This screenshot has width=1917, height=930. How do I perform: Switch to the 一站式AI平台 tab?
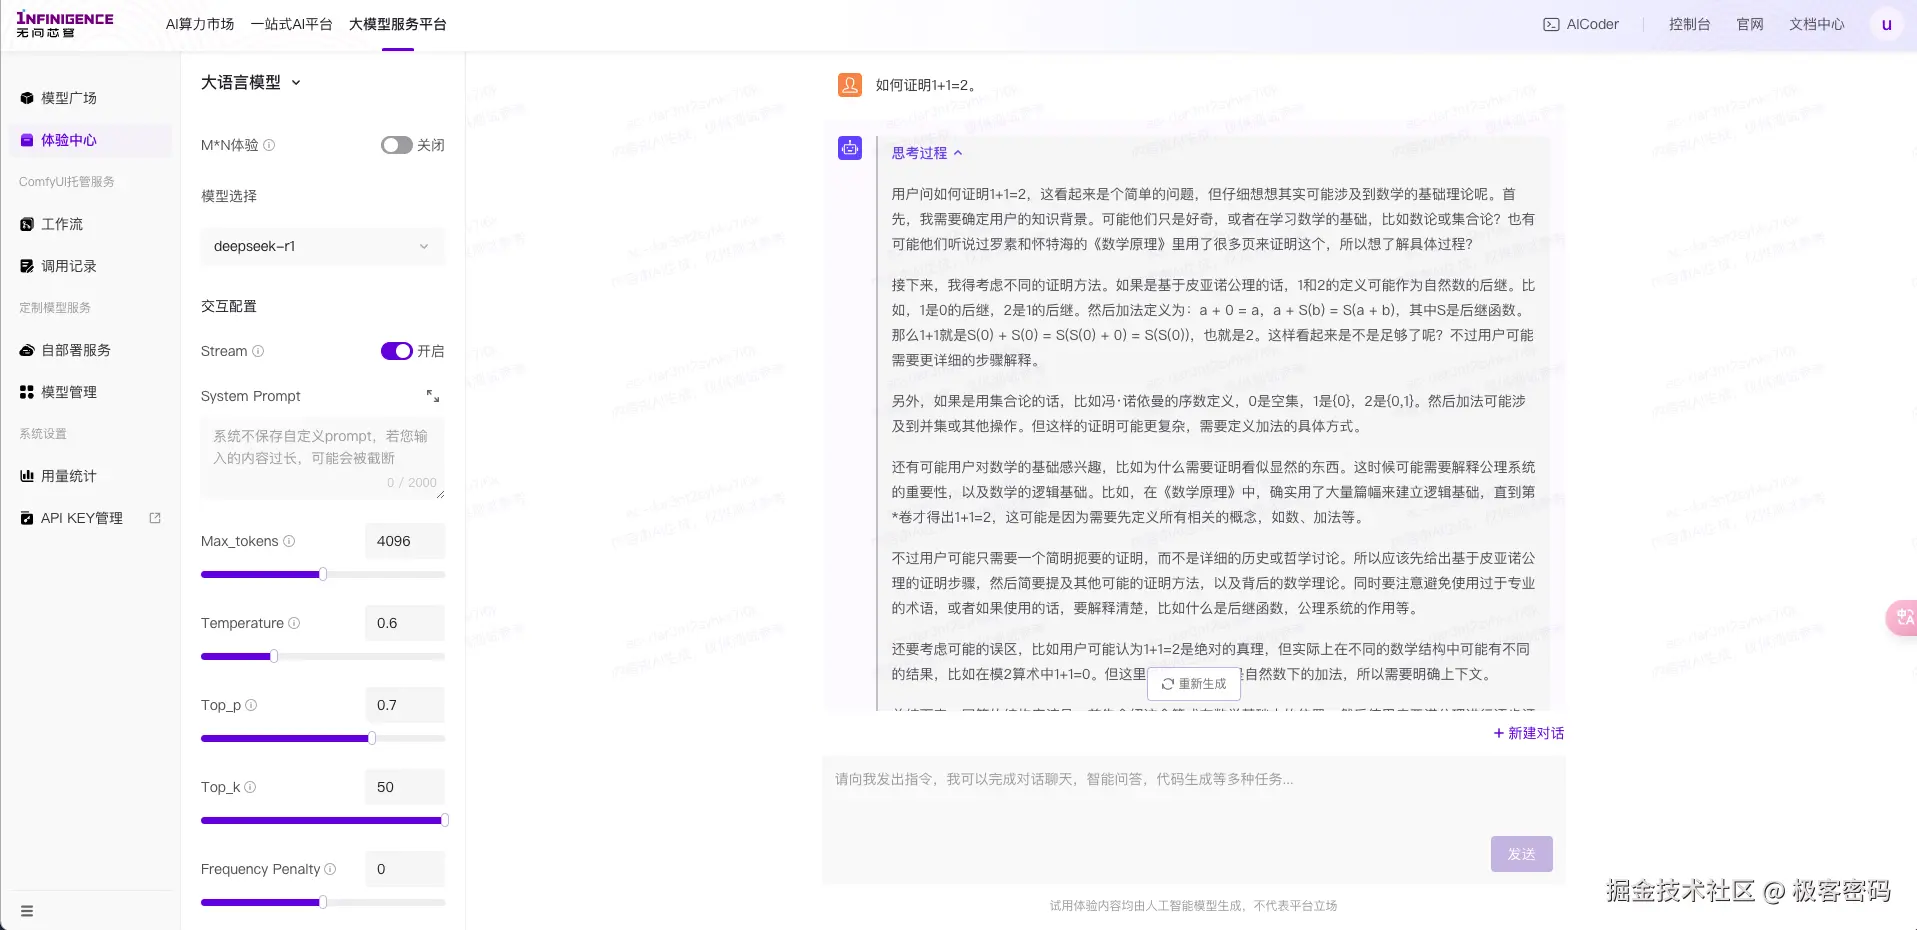pos(291,24)
